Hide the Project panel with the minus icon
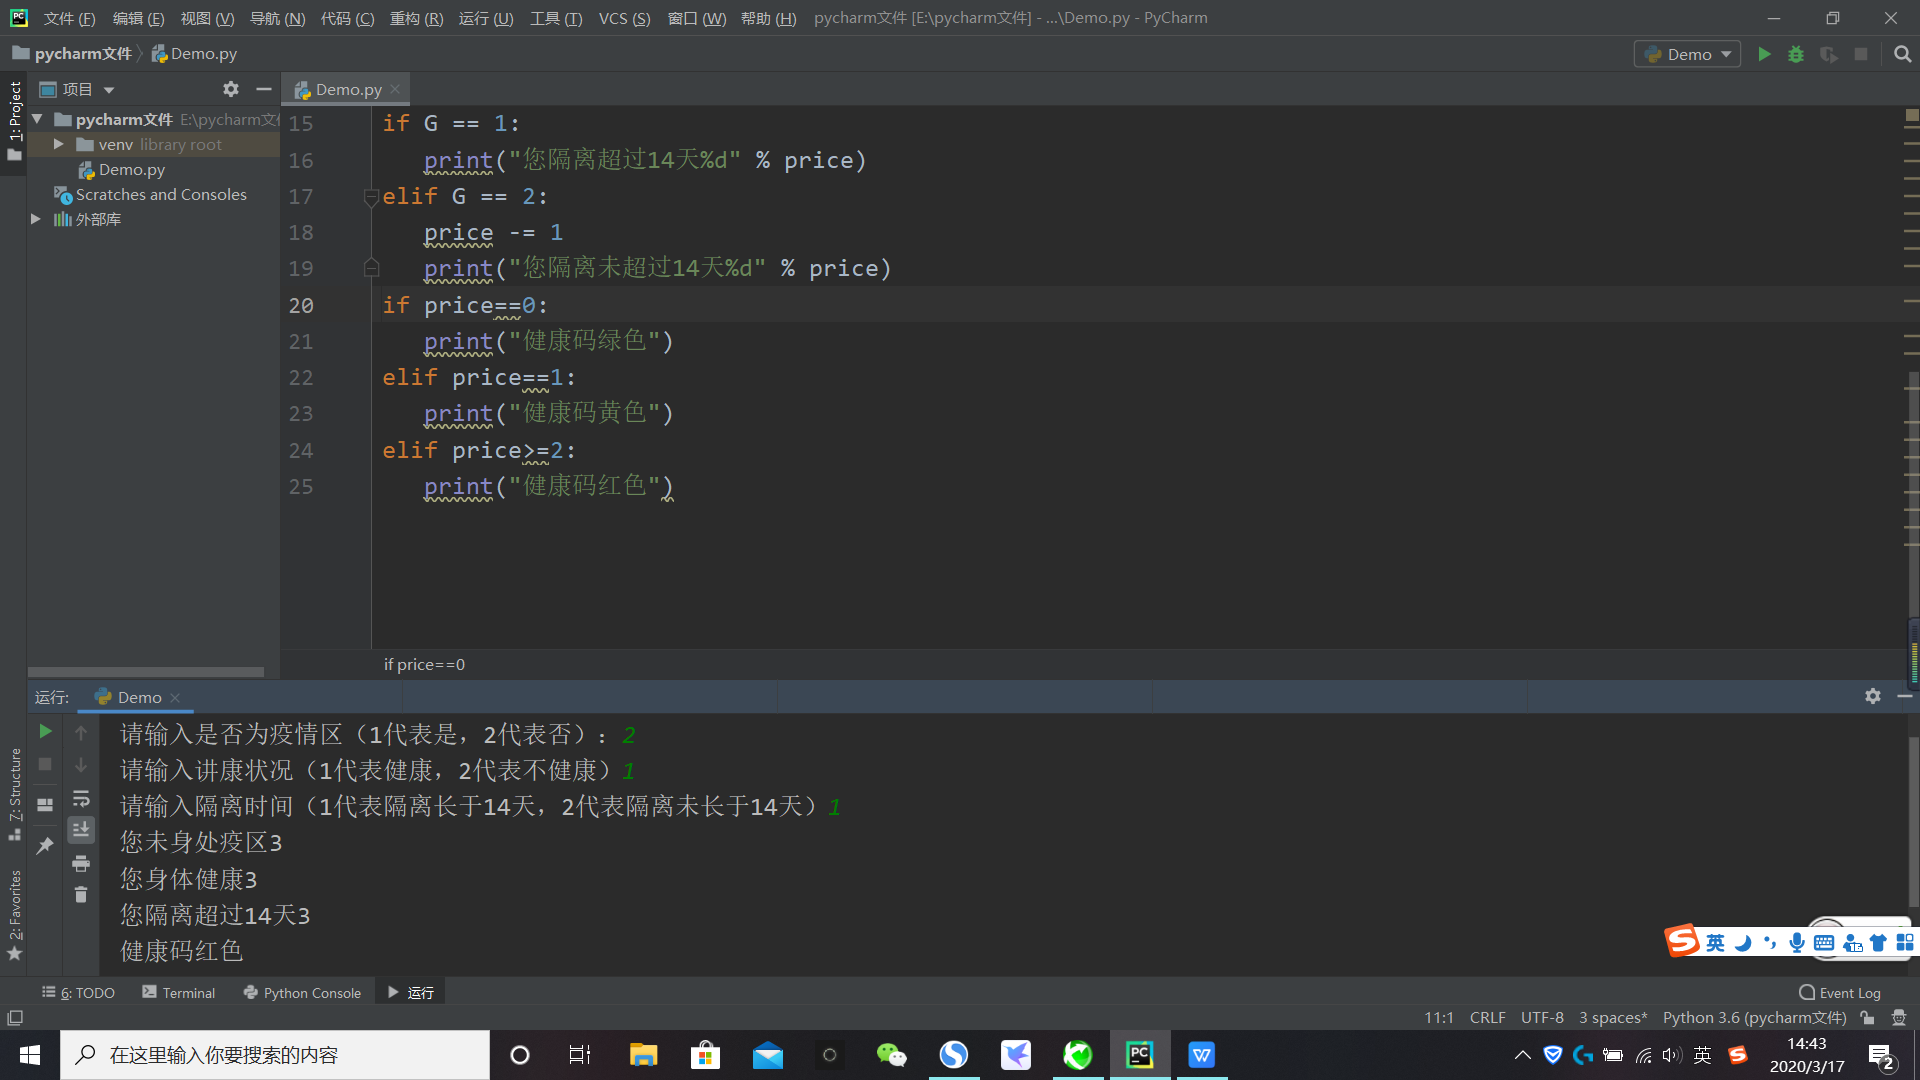 click(x=264, y=89)
